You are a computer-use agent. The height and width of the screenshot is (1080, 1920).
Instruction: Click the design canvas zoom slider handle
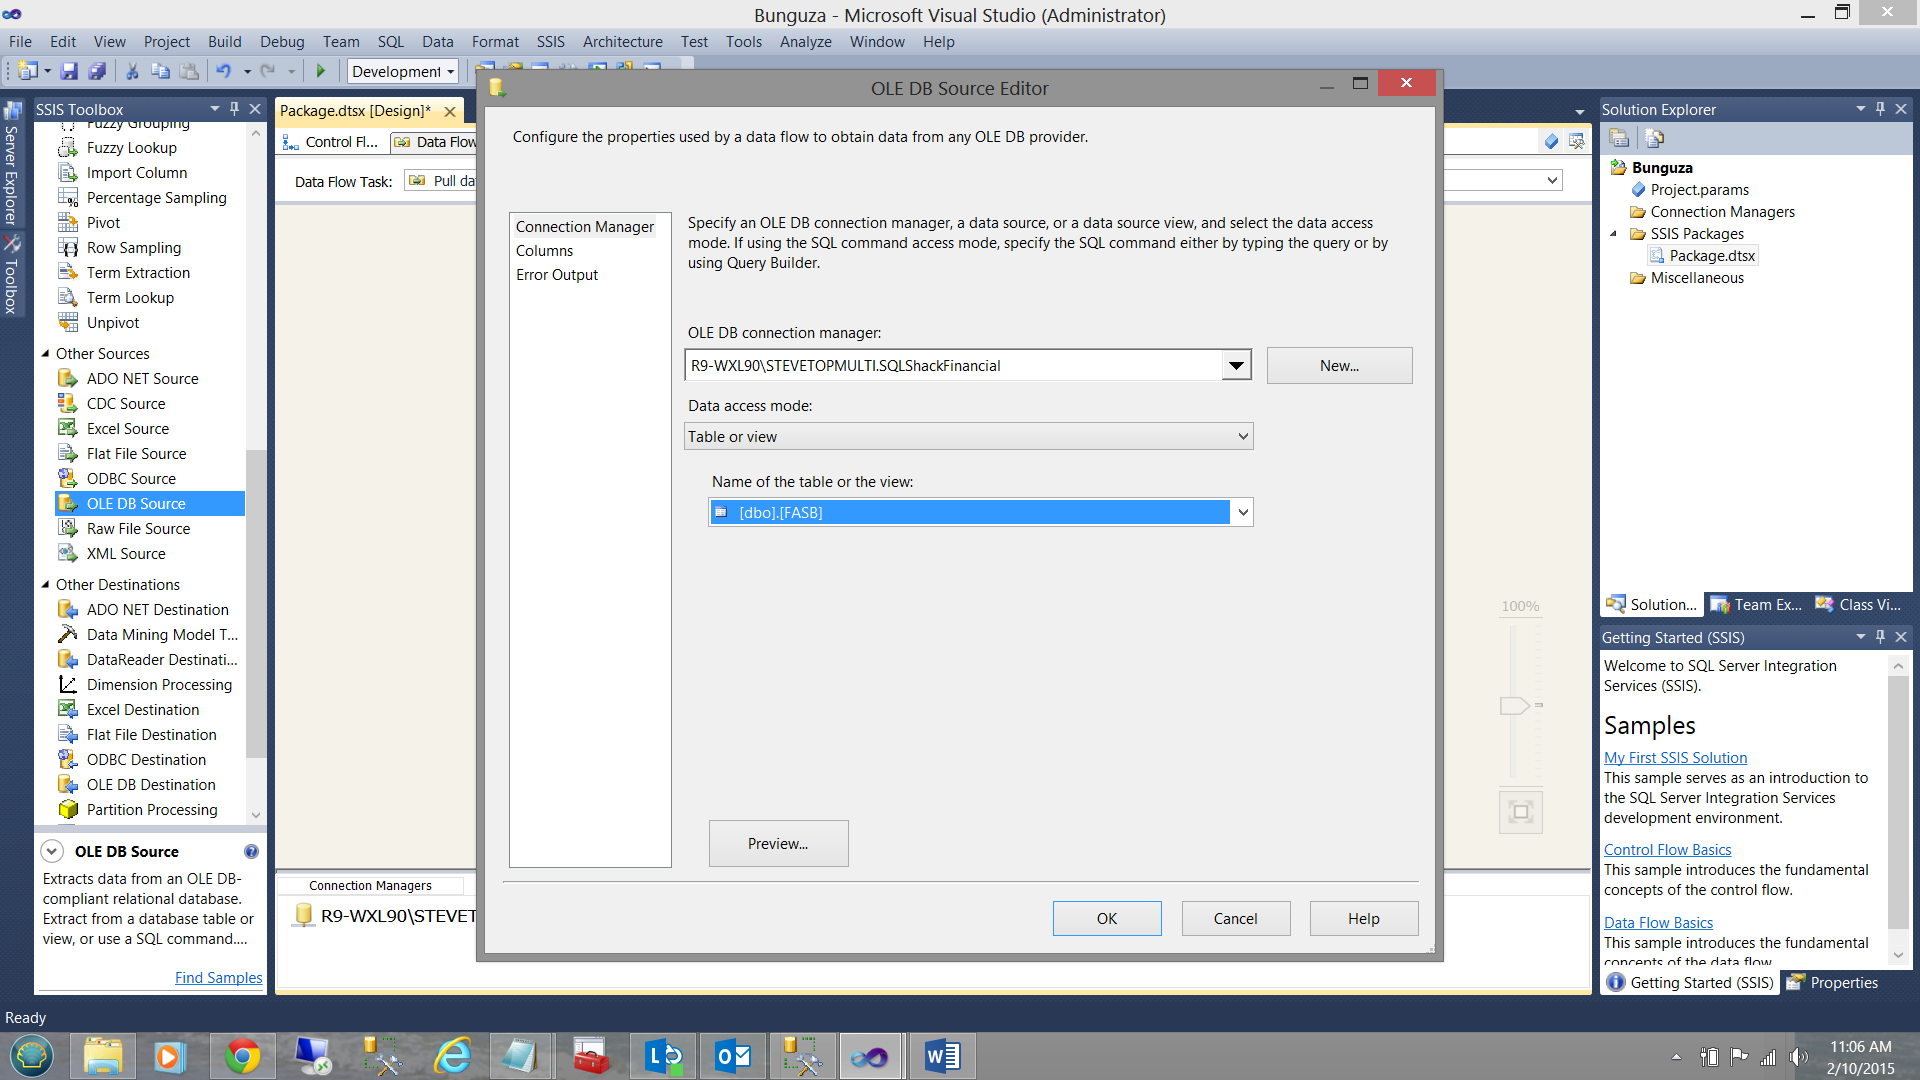pos(1514,705)
